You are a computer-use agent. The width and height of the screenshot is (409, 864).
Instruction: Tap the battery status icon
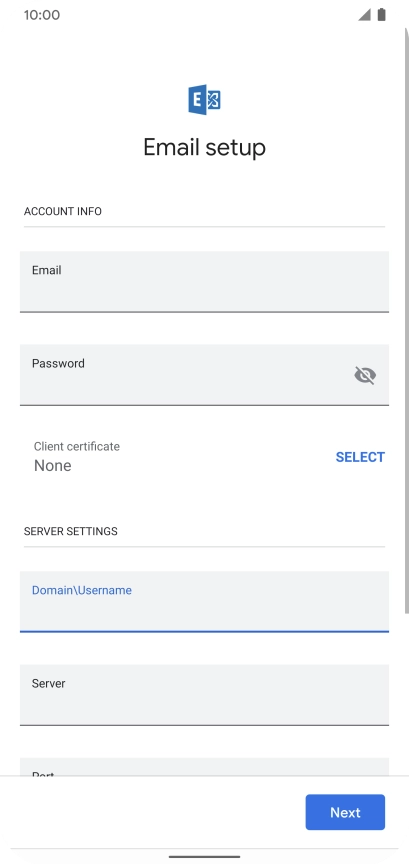pos(381,15)
